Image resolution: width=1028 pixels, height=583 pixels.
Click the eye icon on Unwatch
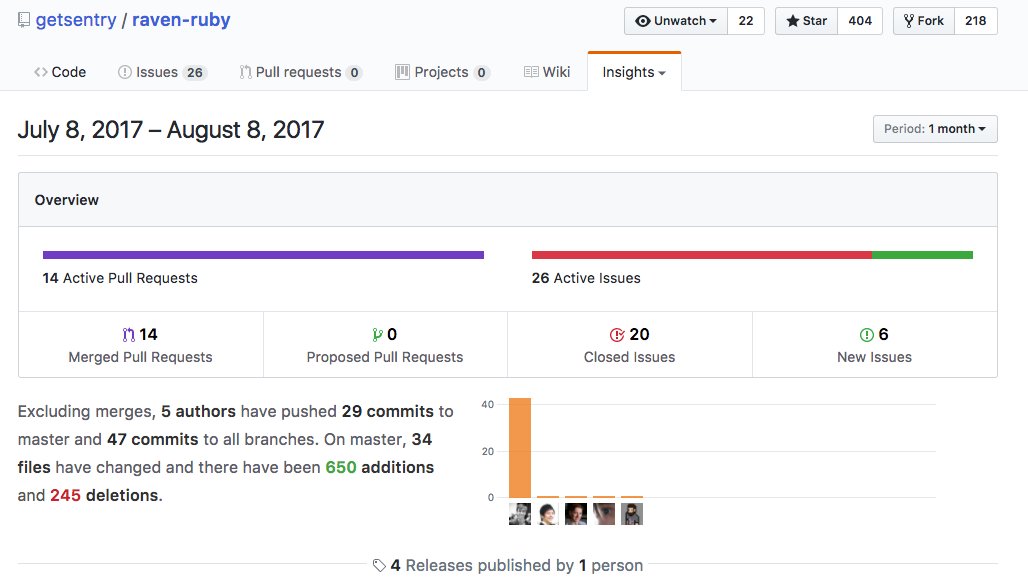[643, 21]
